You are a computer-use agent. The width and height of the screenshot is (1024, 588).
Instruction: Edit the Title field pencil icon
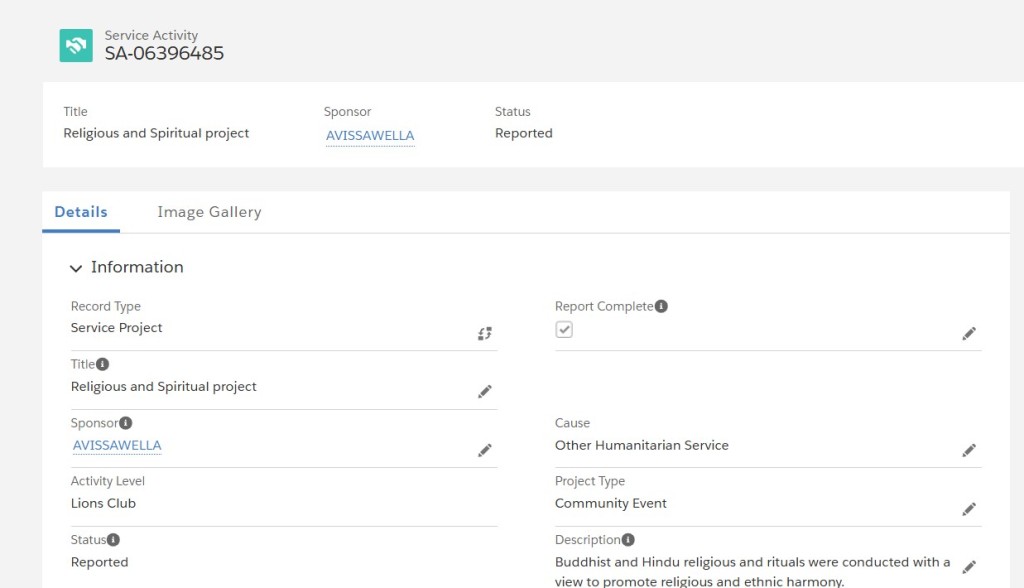[x=485, y=391]
